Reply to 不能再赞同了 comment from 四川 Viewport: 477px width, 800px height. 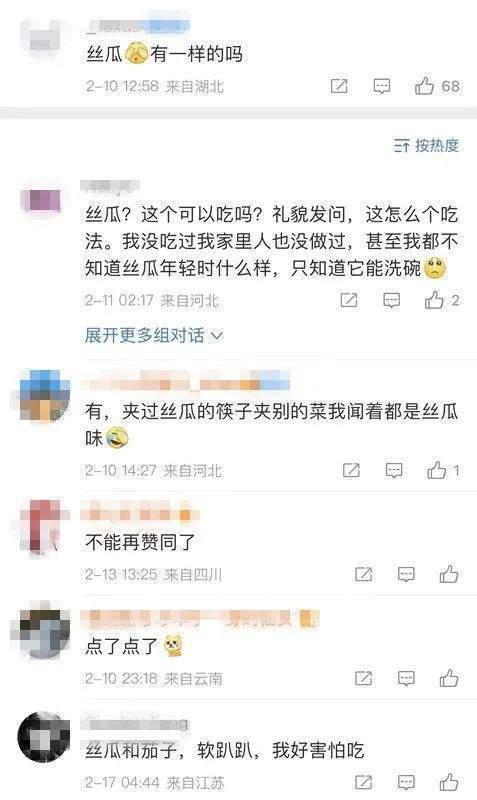406,575
